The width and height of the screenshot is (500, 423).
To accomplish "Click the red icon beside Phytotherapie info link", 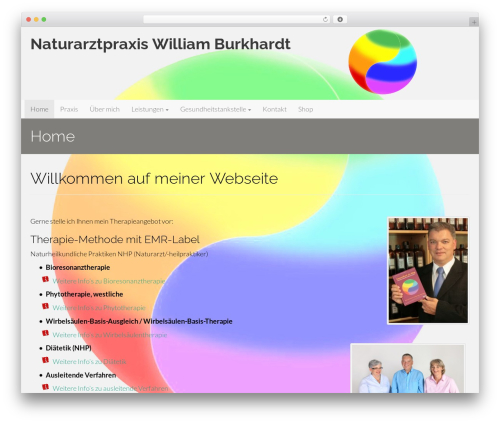I will coord(45,306).
